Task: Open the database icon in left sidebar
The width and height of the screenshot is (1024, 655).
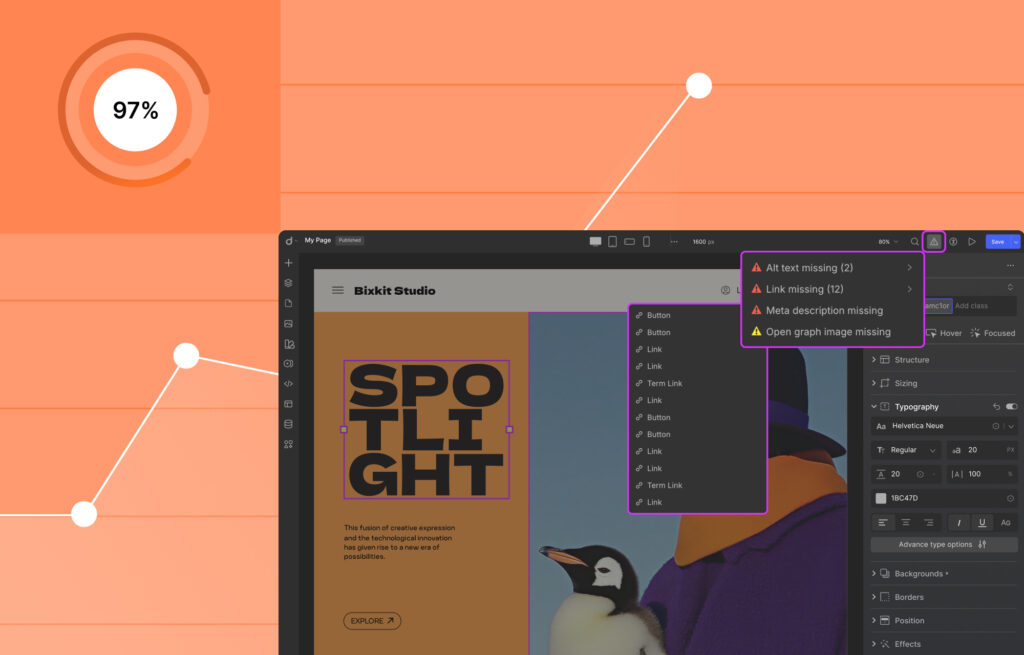Action: [x=289, y=424]
